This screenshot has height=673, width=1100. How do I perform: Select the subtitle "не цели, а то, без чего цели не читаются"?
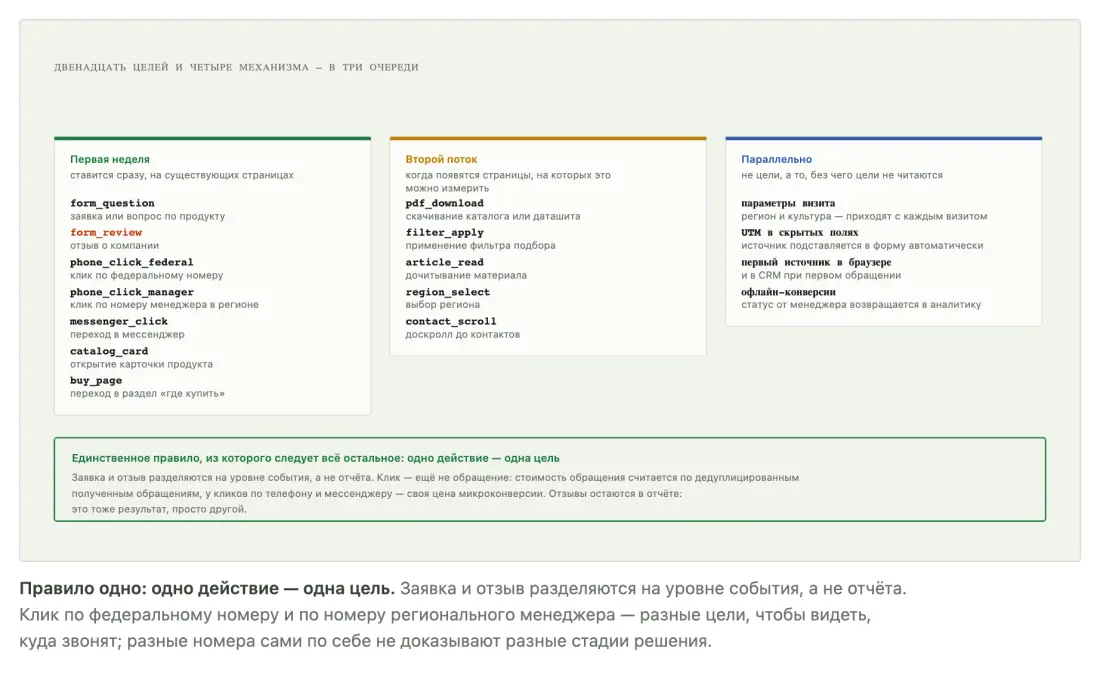842,175
